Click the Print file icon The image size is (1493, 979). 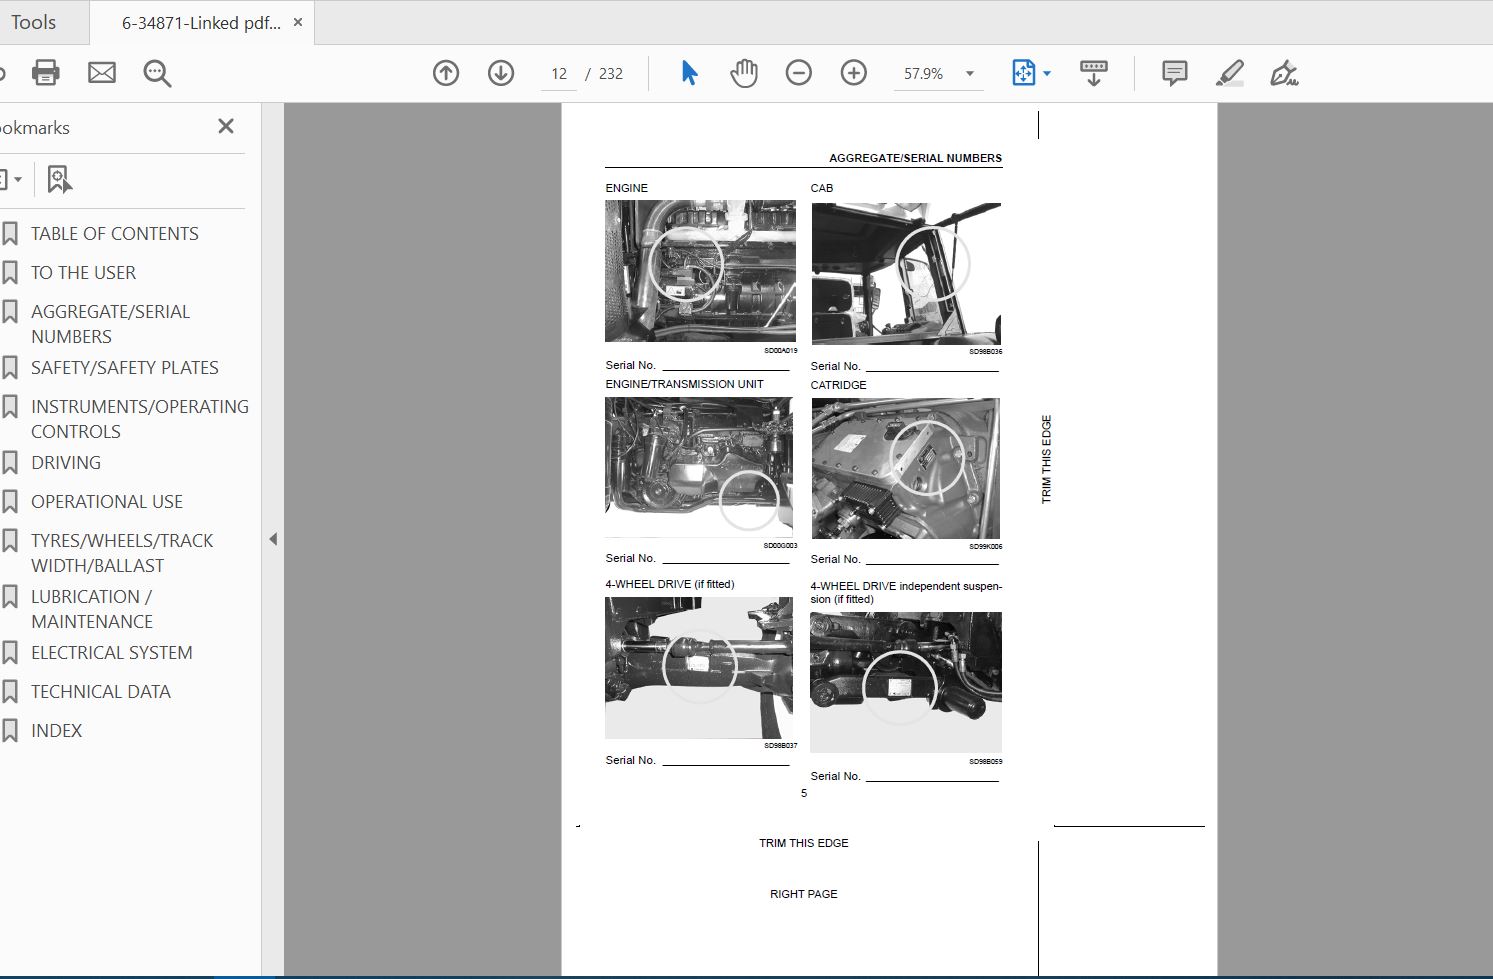(x=46, y=73)
